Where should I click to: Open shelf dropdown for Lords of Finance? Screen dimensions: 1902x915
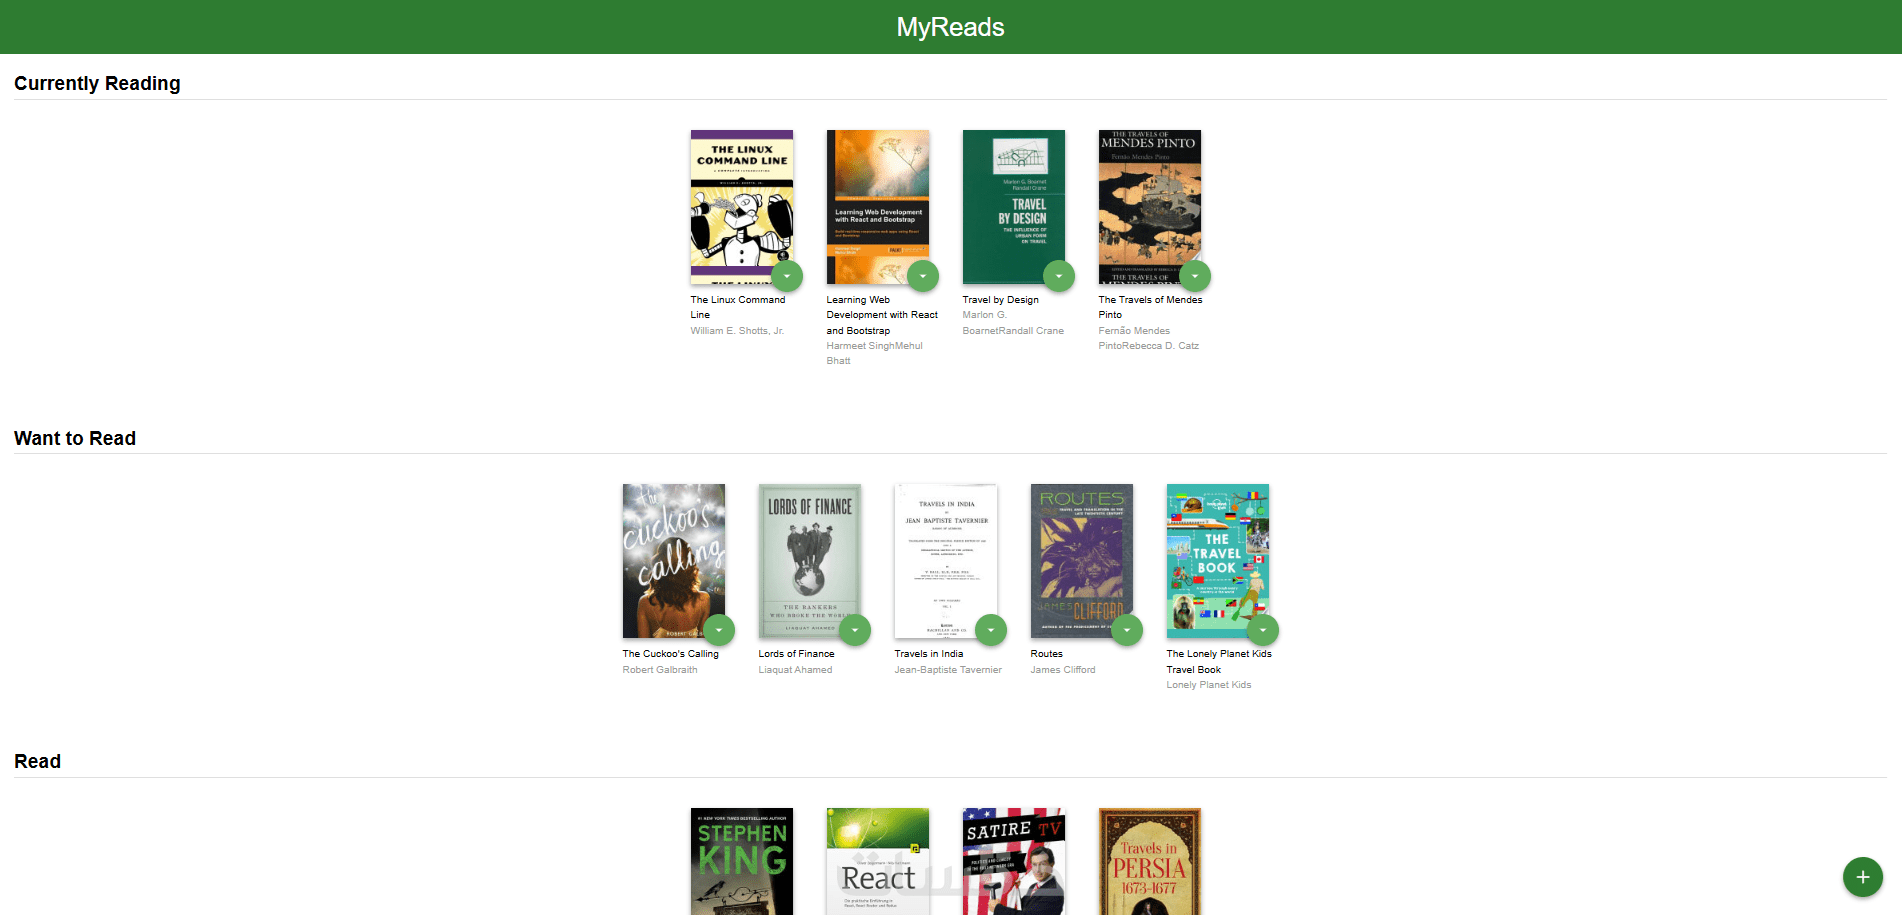tap(855, 630)
